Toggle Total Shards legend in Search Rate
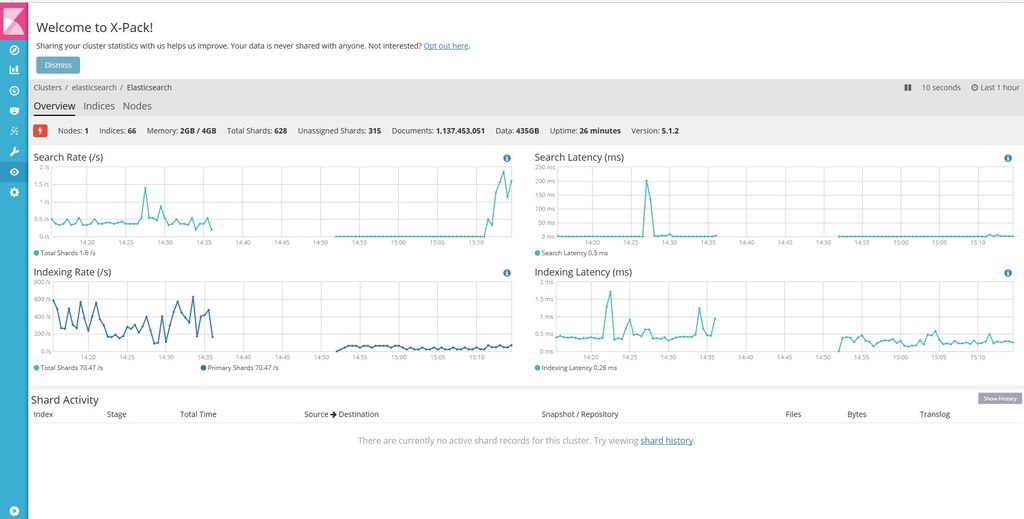This screenshot has height=519, width=1024. [65, 253]
